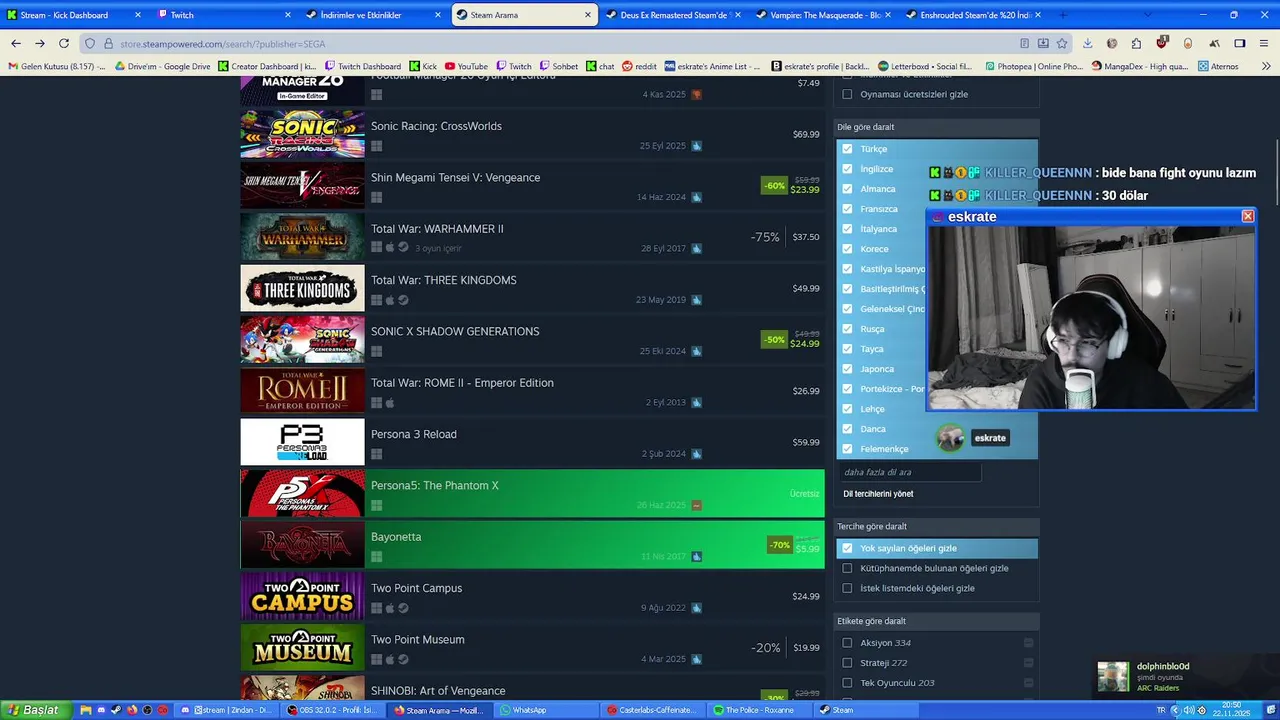This screenshot has height=720, width=1280.
Task: Open the YouTube bookmark
Action: click(x=466, y=66)
